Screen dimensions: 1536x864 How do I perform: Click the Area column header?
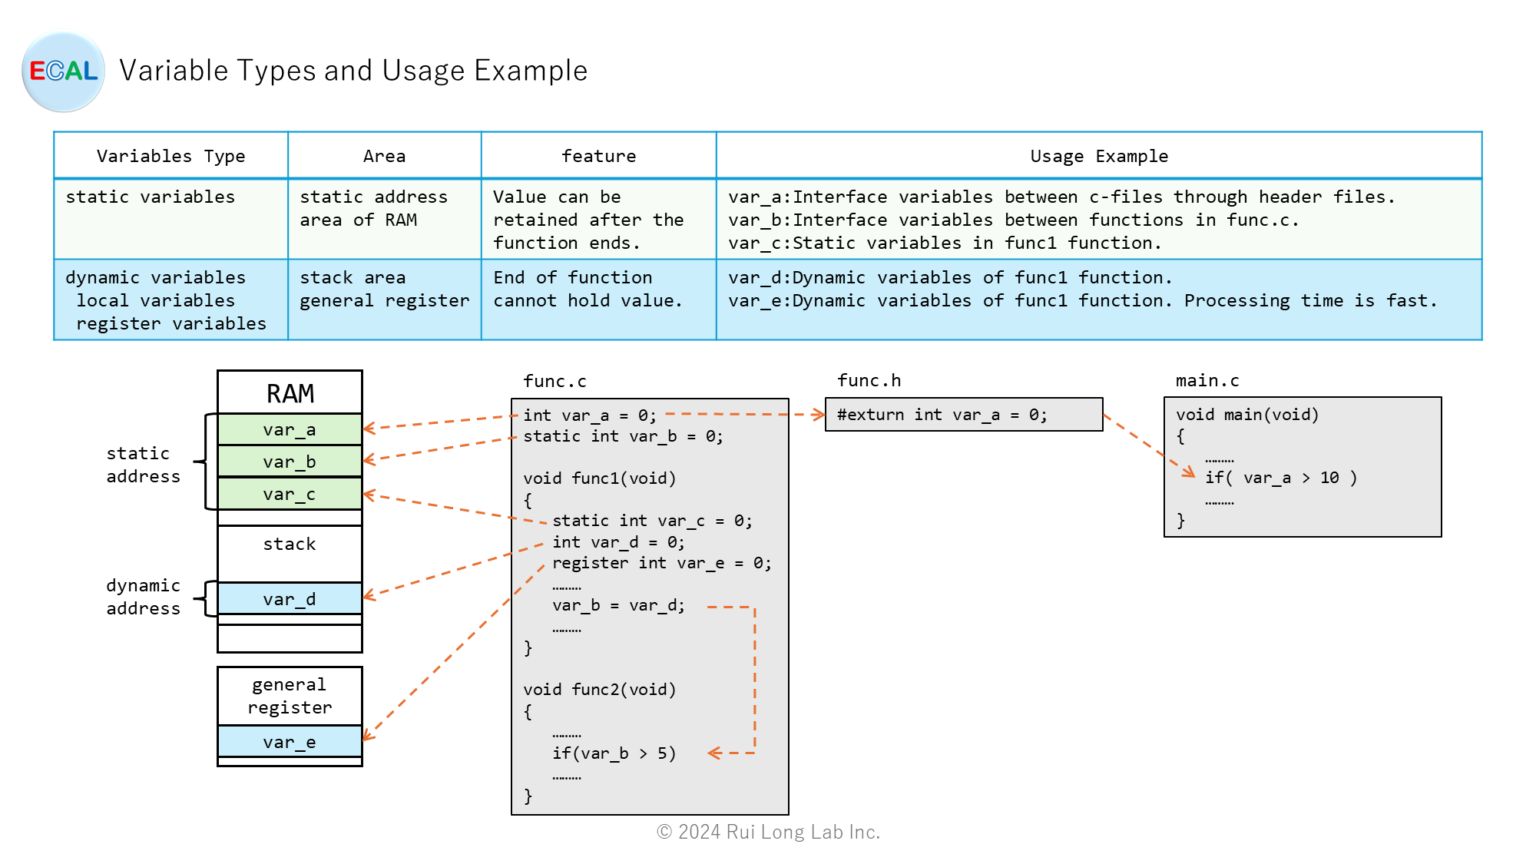coord(384,155)
